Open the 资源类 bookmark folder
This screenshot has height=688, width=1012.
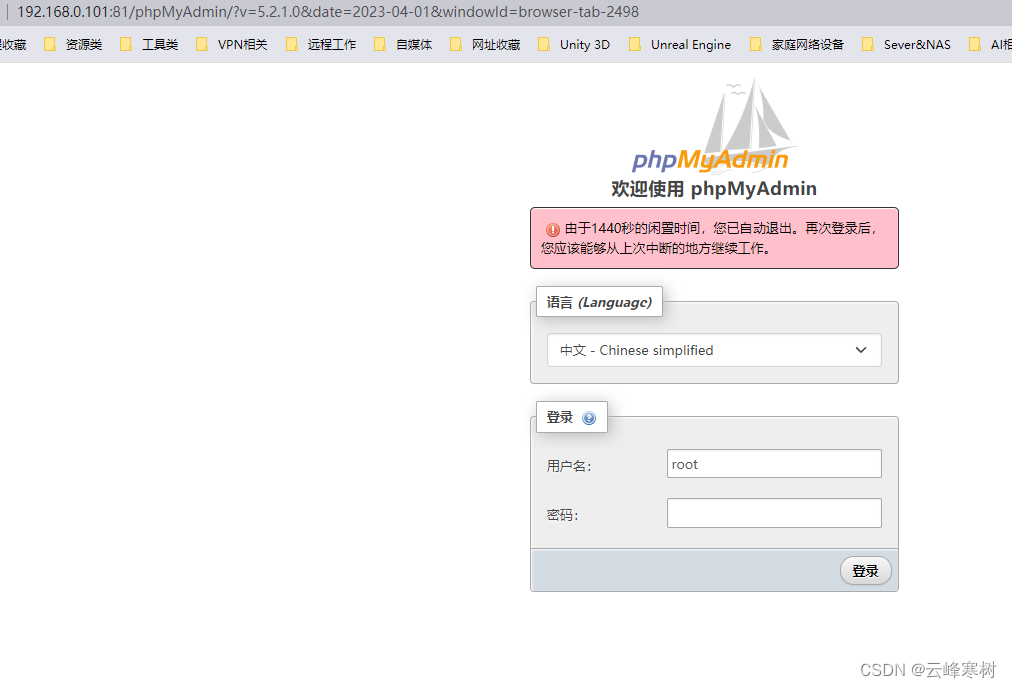point(73,45)
